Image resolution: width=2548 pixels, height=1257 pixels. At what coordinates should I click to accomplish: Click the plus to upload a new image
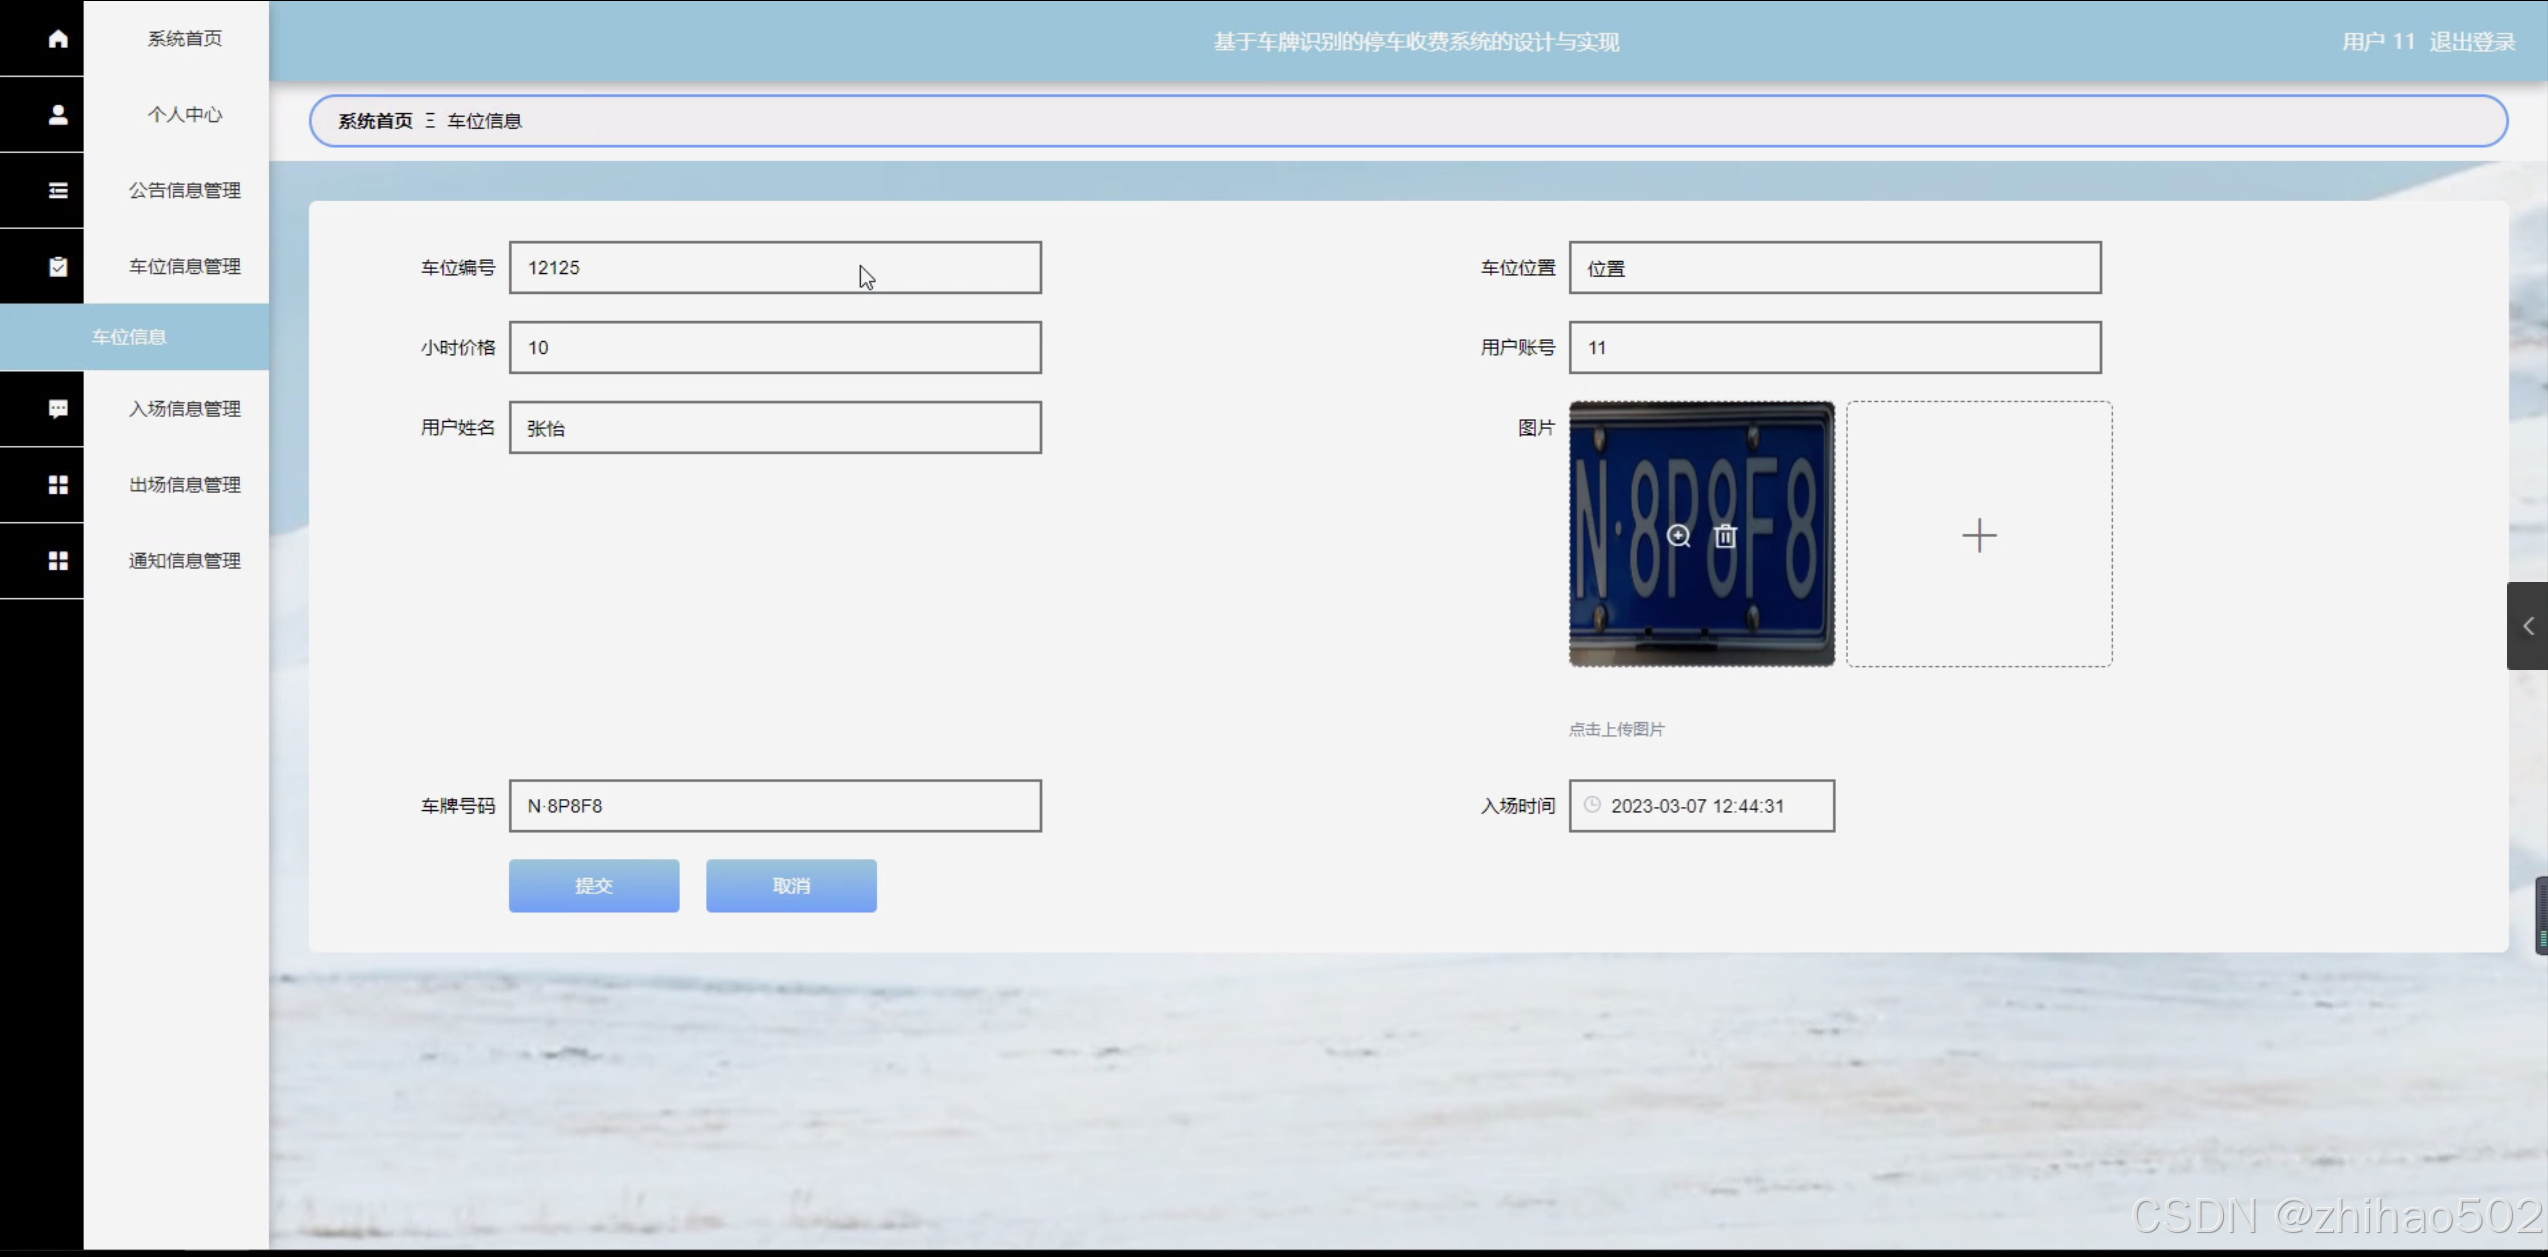[1978, 535]
